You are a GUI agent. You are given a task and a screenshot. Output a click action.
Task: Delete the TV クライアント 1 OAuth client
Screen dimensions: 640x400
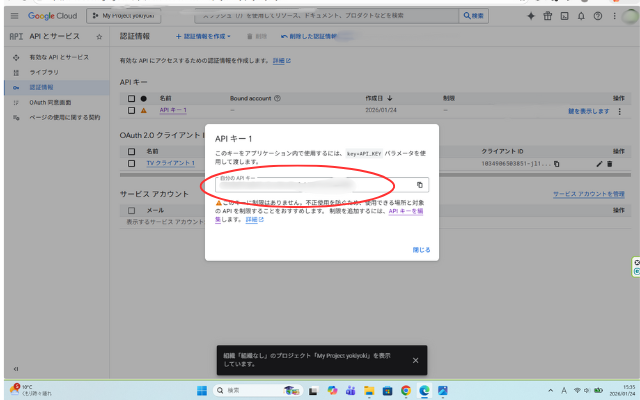click(x=610, y=163)
